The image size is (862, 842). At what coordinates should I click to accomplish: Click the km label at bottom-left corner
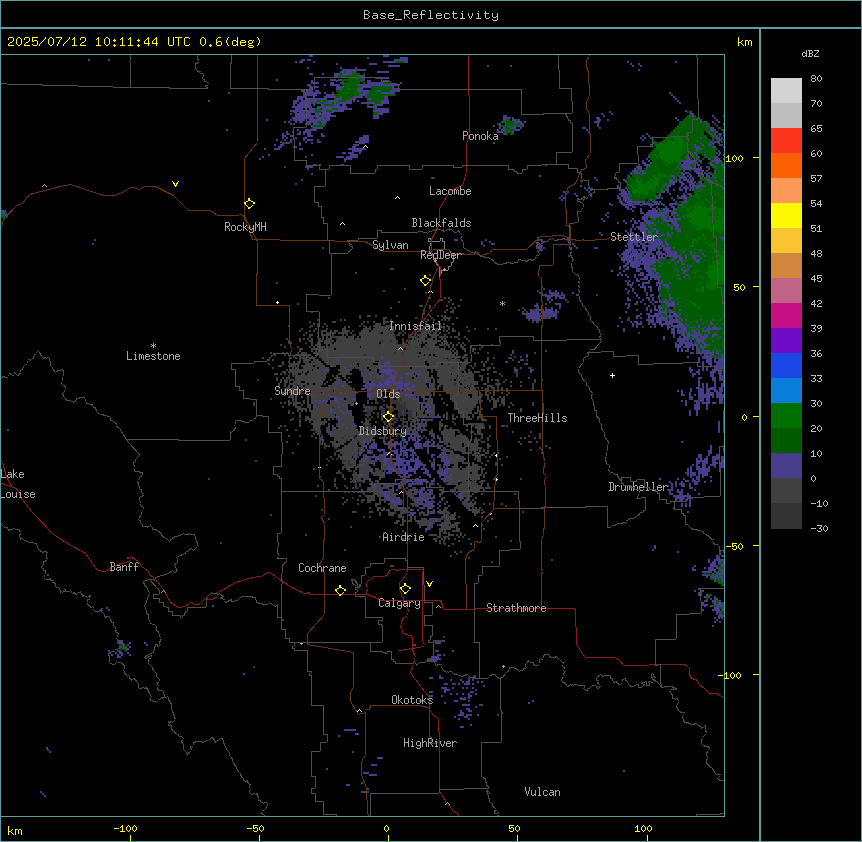(15, 831)
